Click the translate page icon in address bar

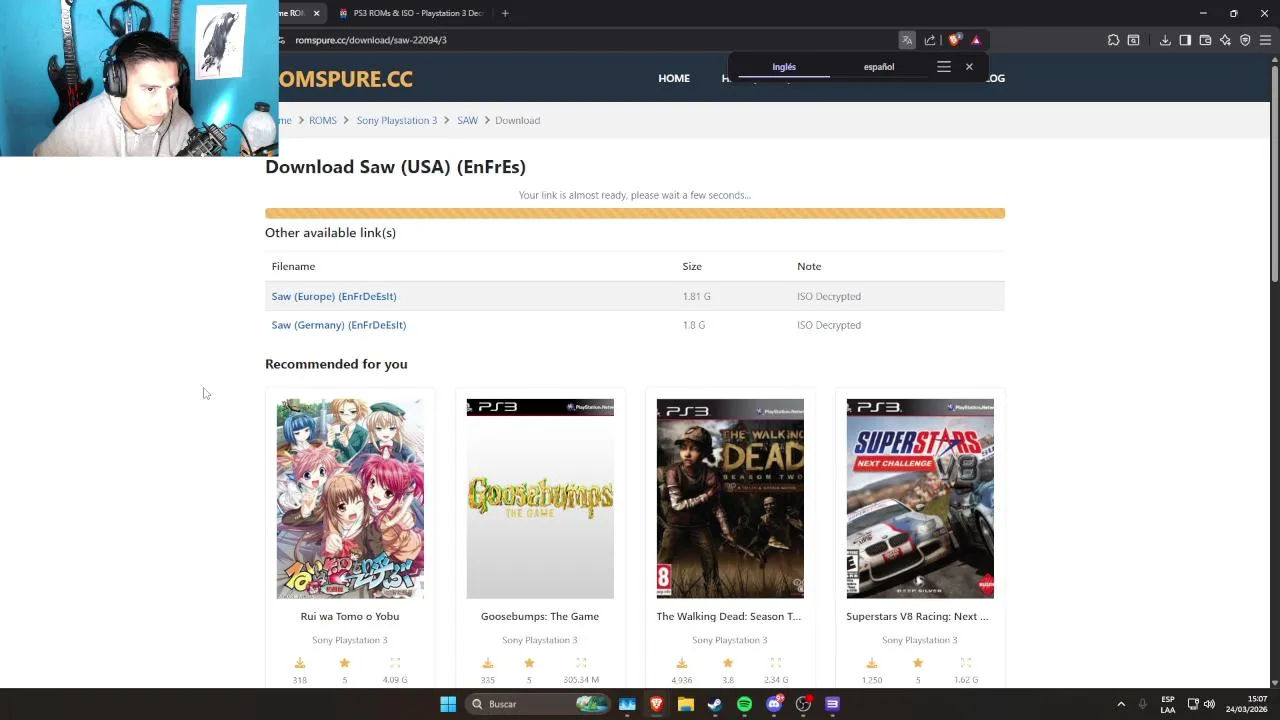click(x=907, y=40)
